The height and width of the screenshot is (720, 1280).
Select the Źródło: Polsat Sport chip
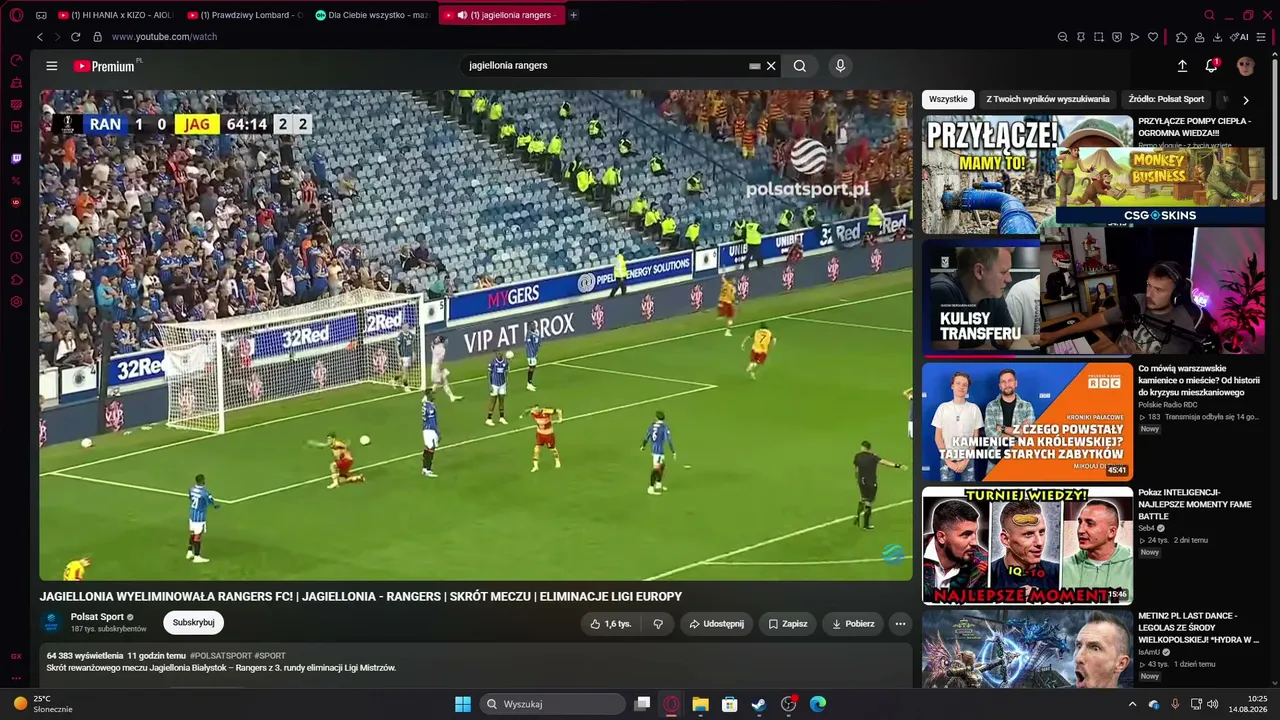coord(1166,100)
